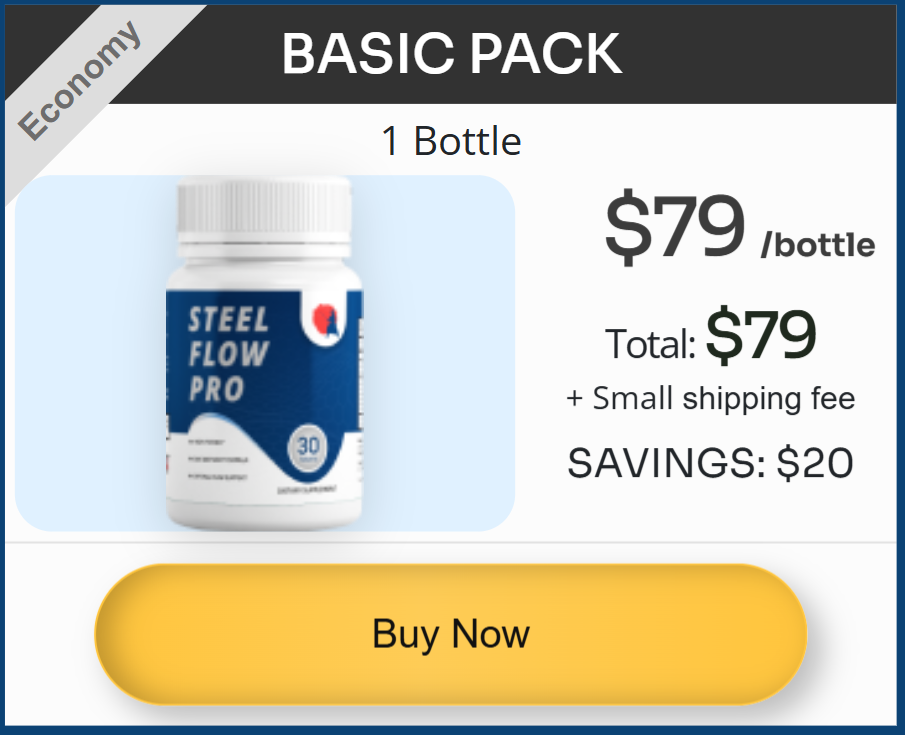Click the $79 /bottle price text
The image size is (905, 735).
coord(739,229)
